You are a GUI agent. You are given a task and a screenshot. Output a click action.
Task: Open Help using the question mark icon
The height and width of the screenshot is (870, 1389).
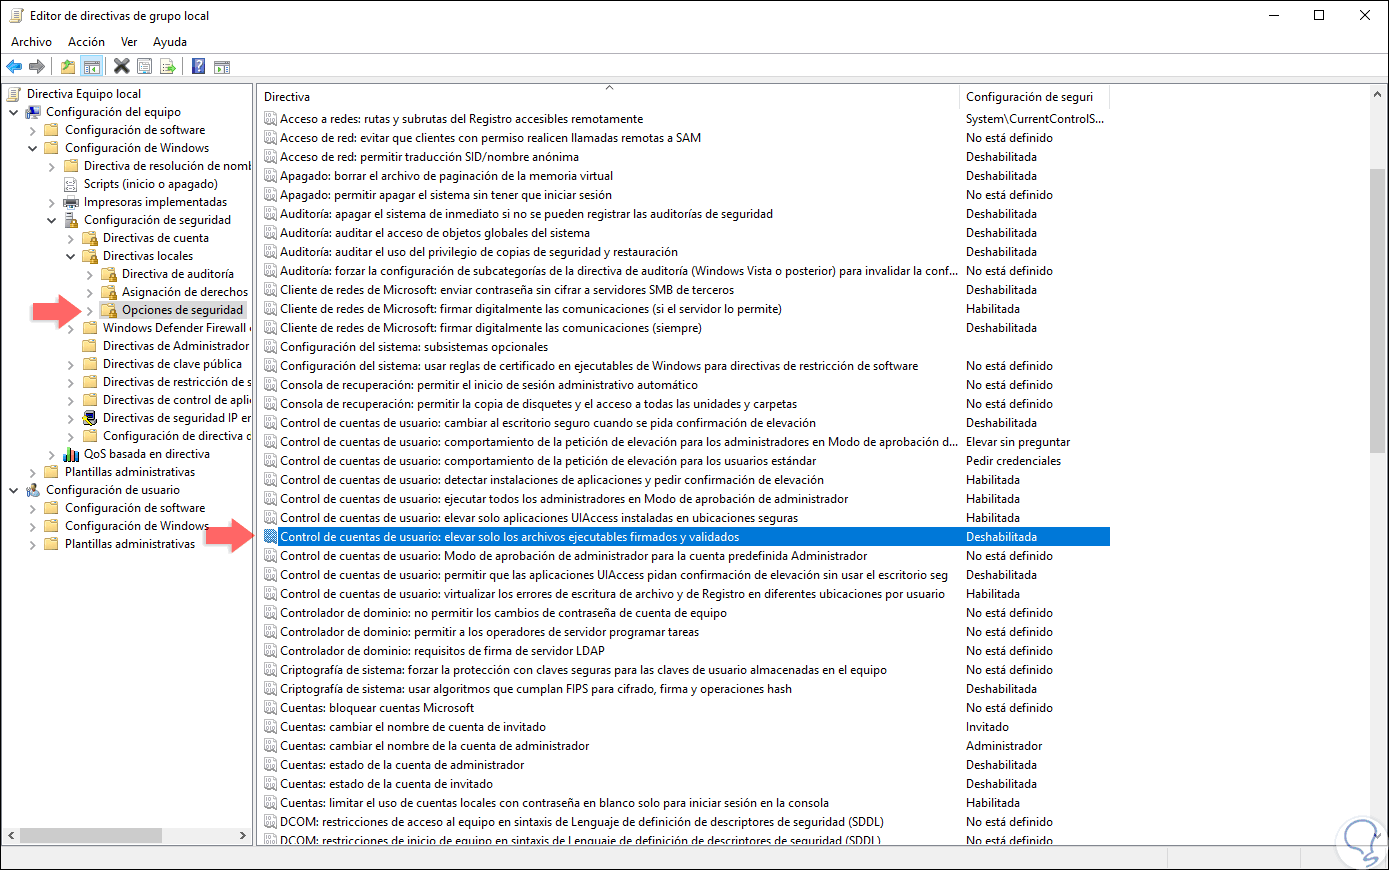coord(200,66)
